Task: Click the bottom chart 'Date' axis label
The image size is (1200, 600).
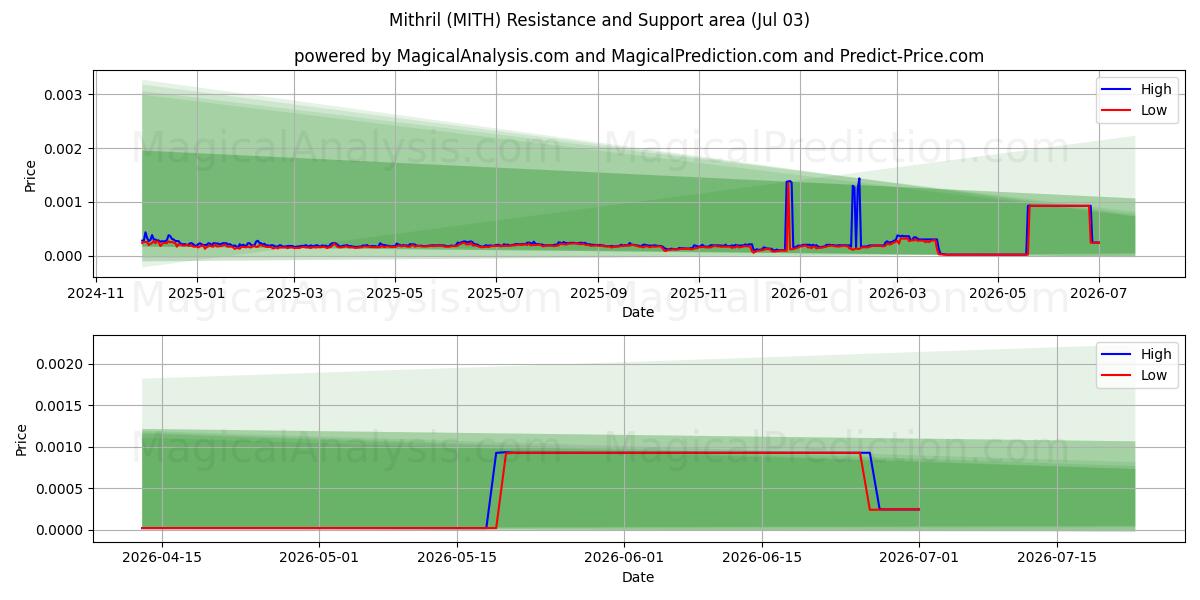Action: click(638, 577)
